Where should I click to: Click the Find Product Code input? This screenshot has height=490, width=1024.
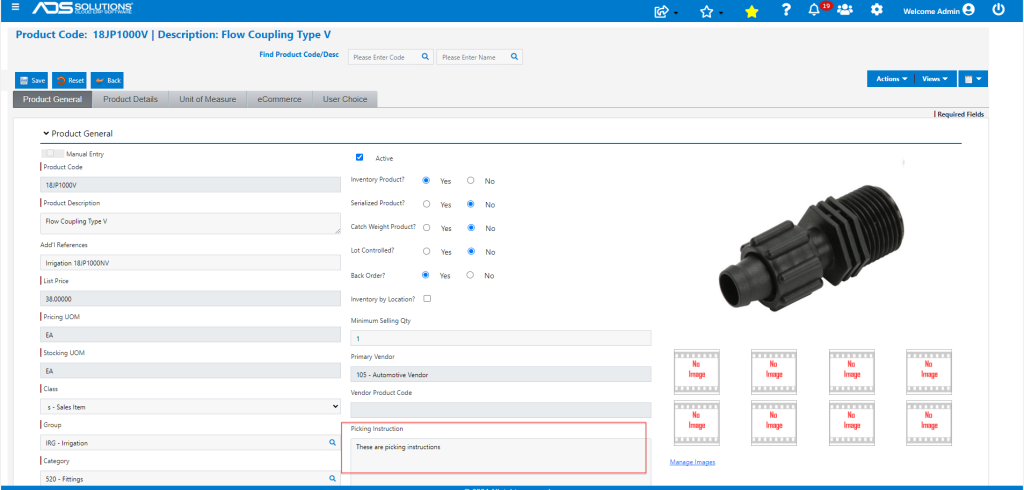391,57
